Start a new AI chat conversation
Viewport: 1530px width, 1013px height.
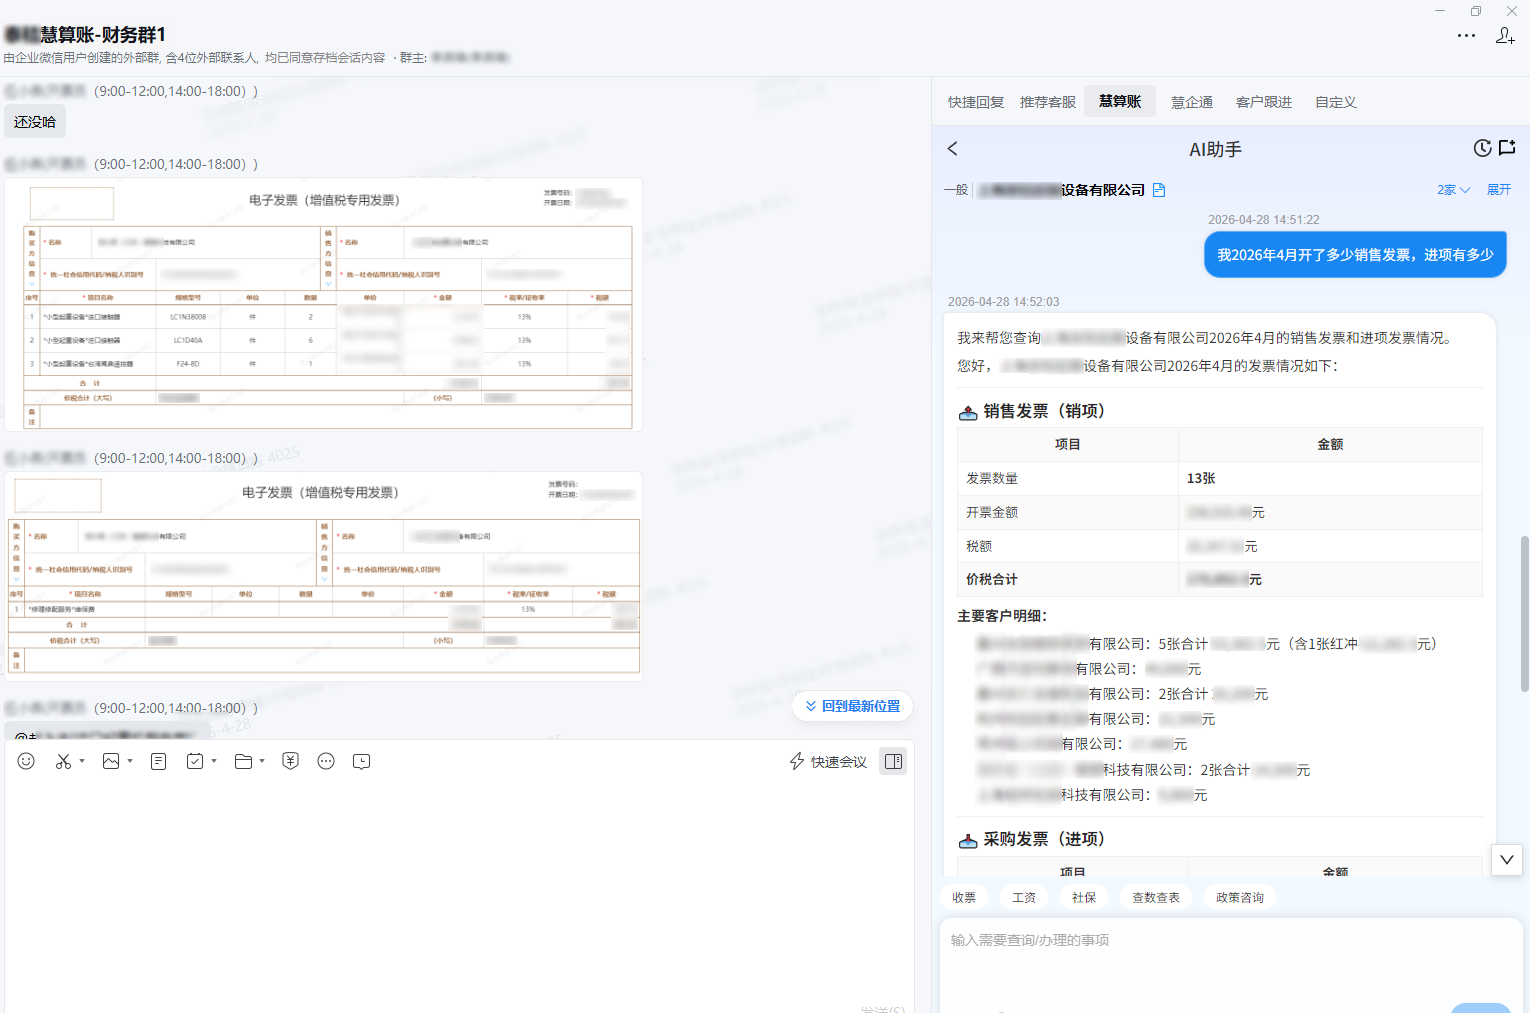point(1507,148)
